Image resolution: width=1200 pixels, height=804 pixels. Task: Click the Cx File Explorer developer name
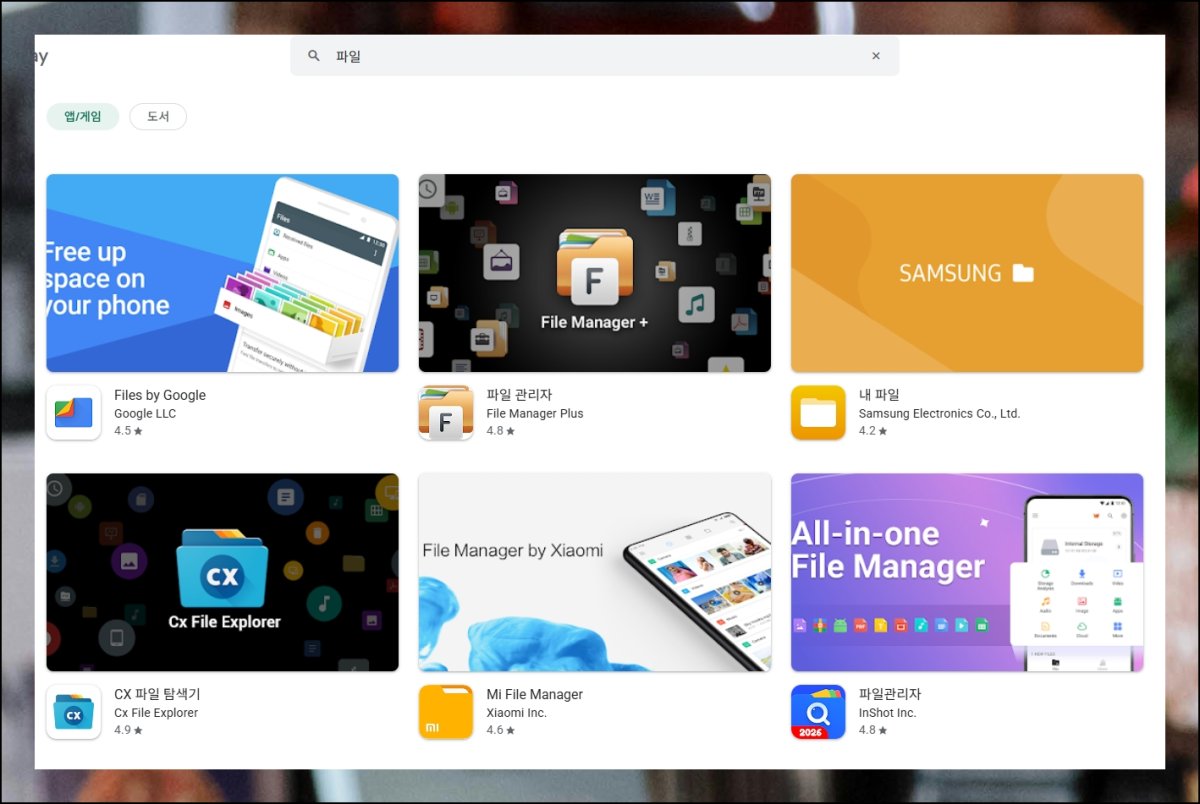tap(156, 713)
